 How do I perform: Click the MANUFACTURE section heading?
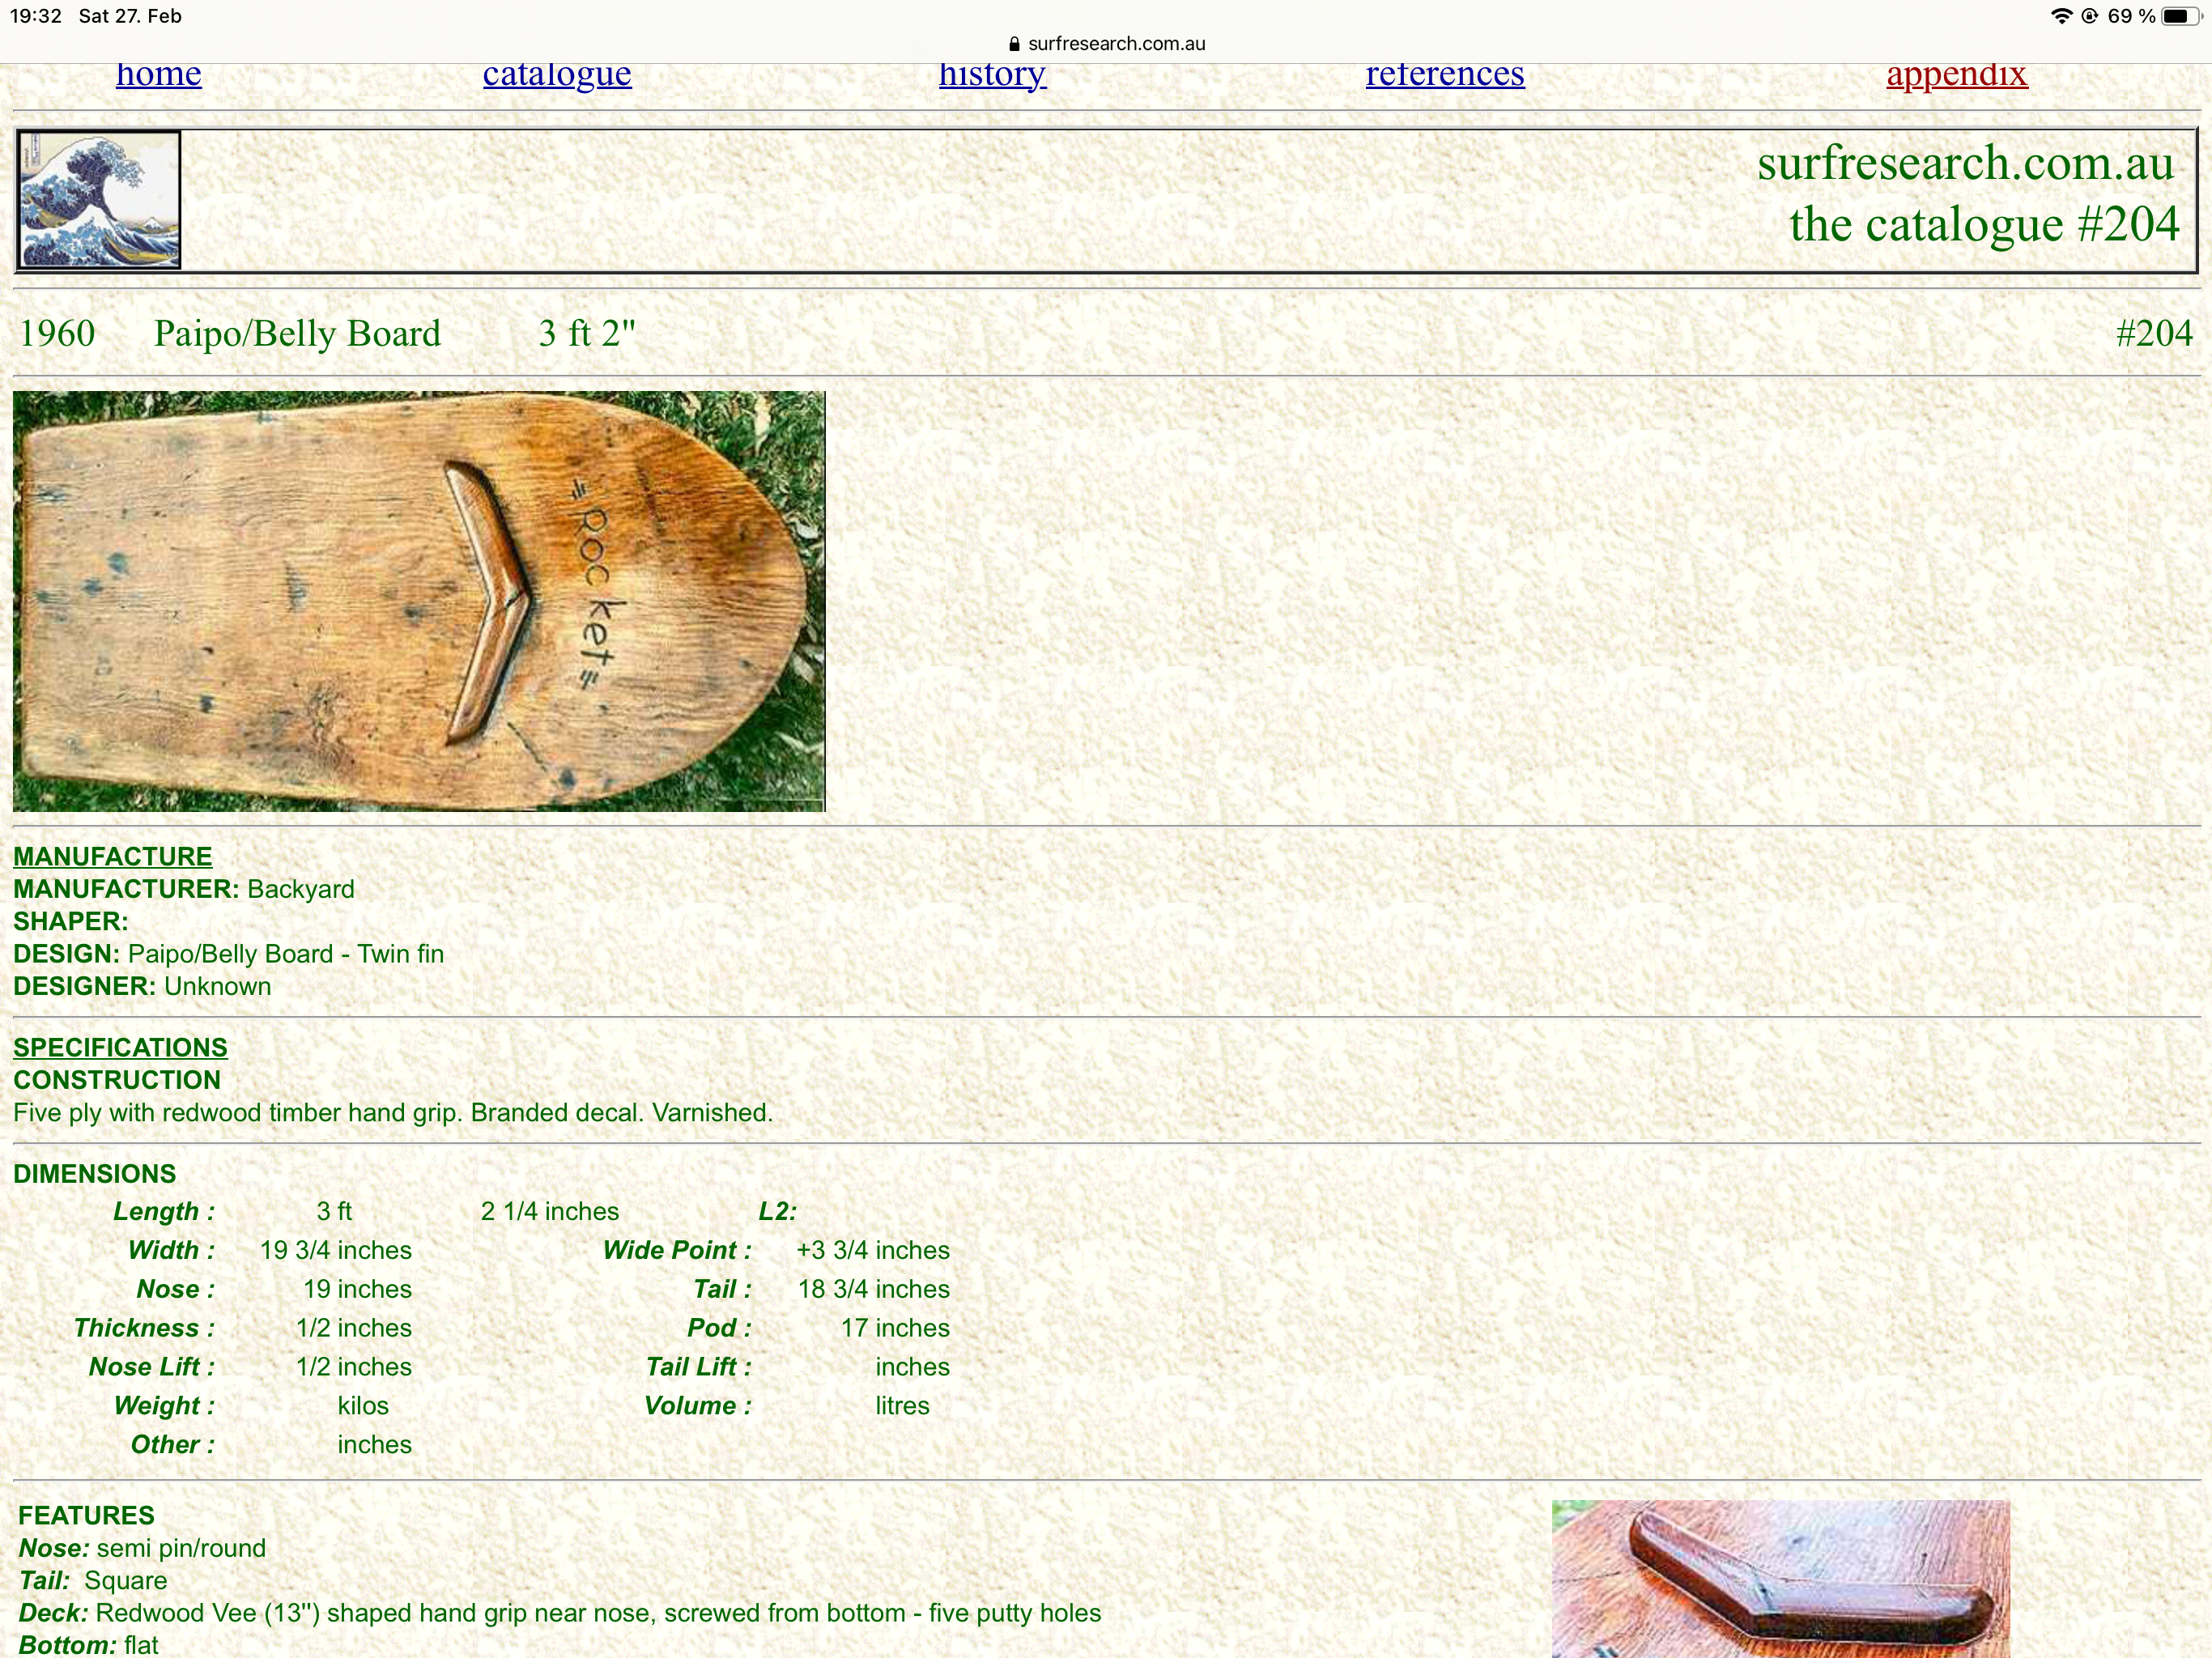112,857
